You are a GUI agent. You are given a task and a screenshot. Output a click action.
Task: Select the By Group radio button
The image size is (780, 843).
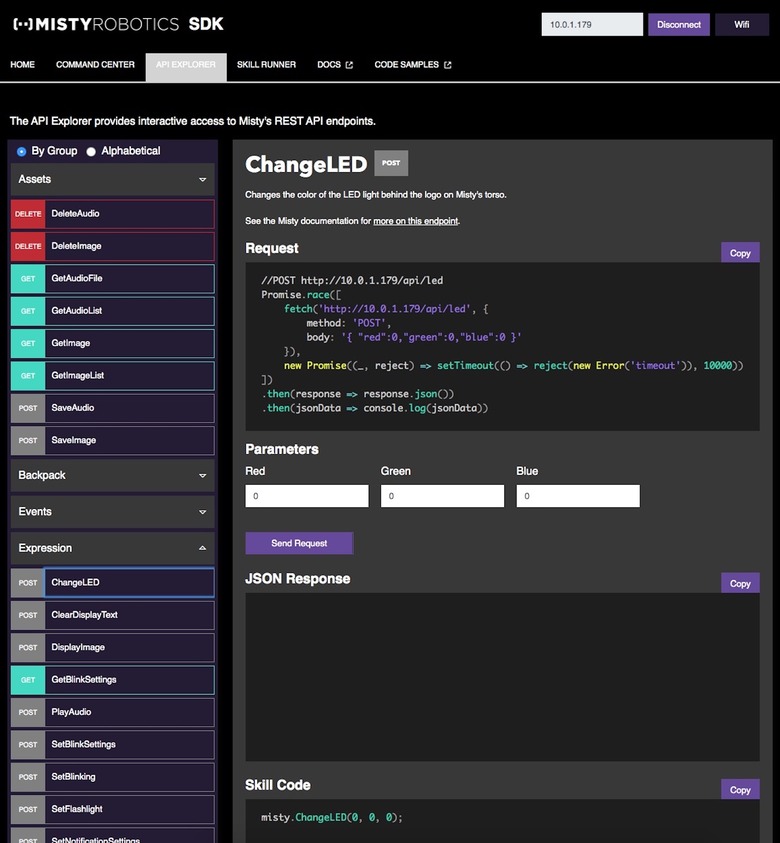click(x=22, y=152)
